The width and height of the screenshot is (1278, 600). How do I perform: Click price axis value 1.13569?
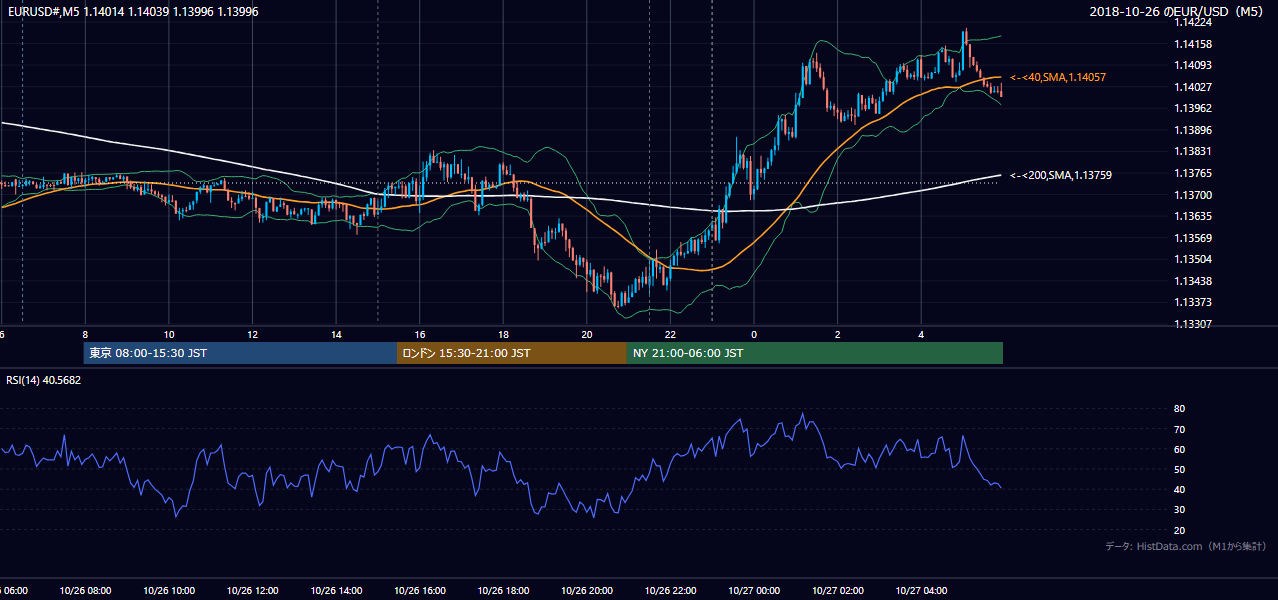pos(1193,238)
